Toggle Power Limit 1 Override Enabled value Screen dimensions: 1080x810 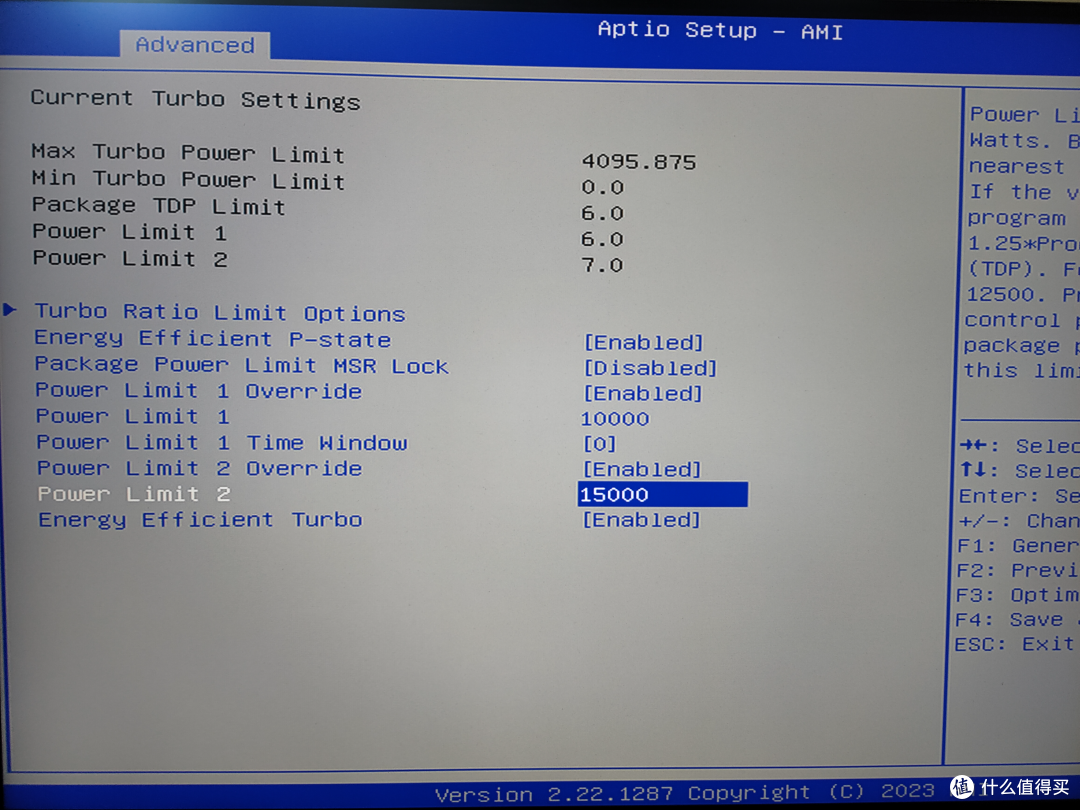pyautogui.click(x=643, y=393)
